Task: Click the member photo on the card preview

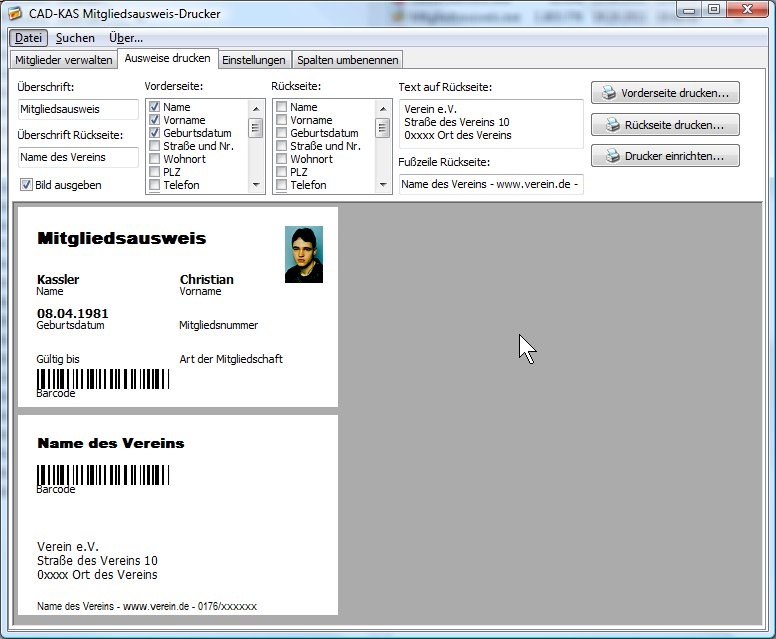Action: [303, 254]
